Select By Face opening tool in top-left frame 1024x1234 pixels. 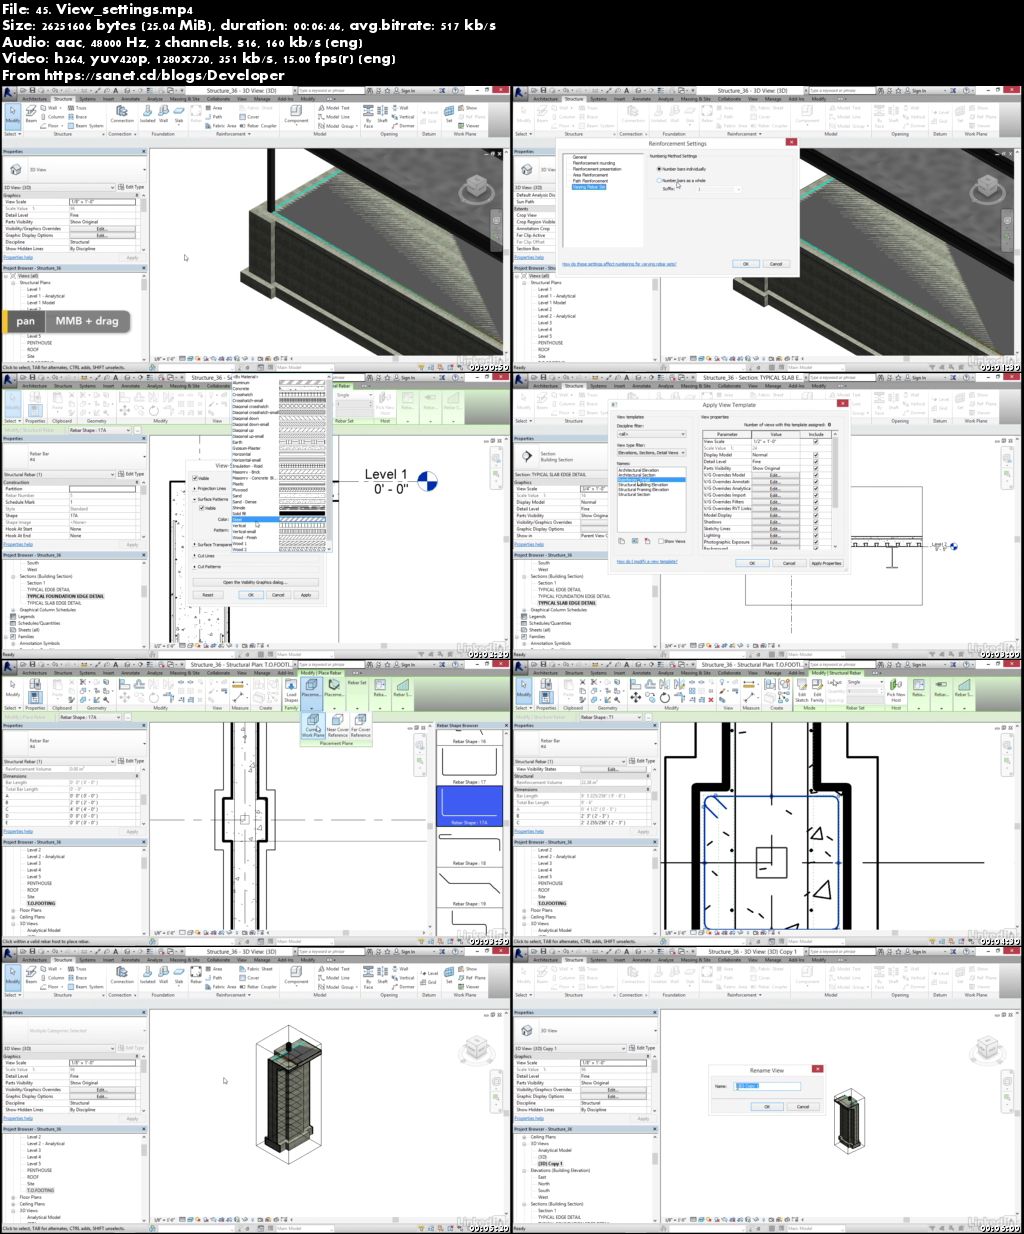[x=368, y=115]
